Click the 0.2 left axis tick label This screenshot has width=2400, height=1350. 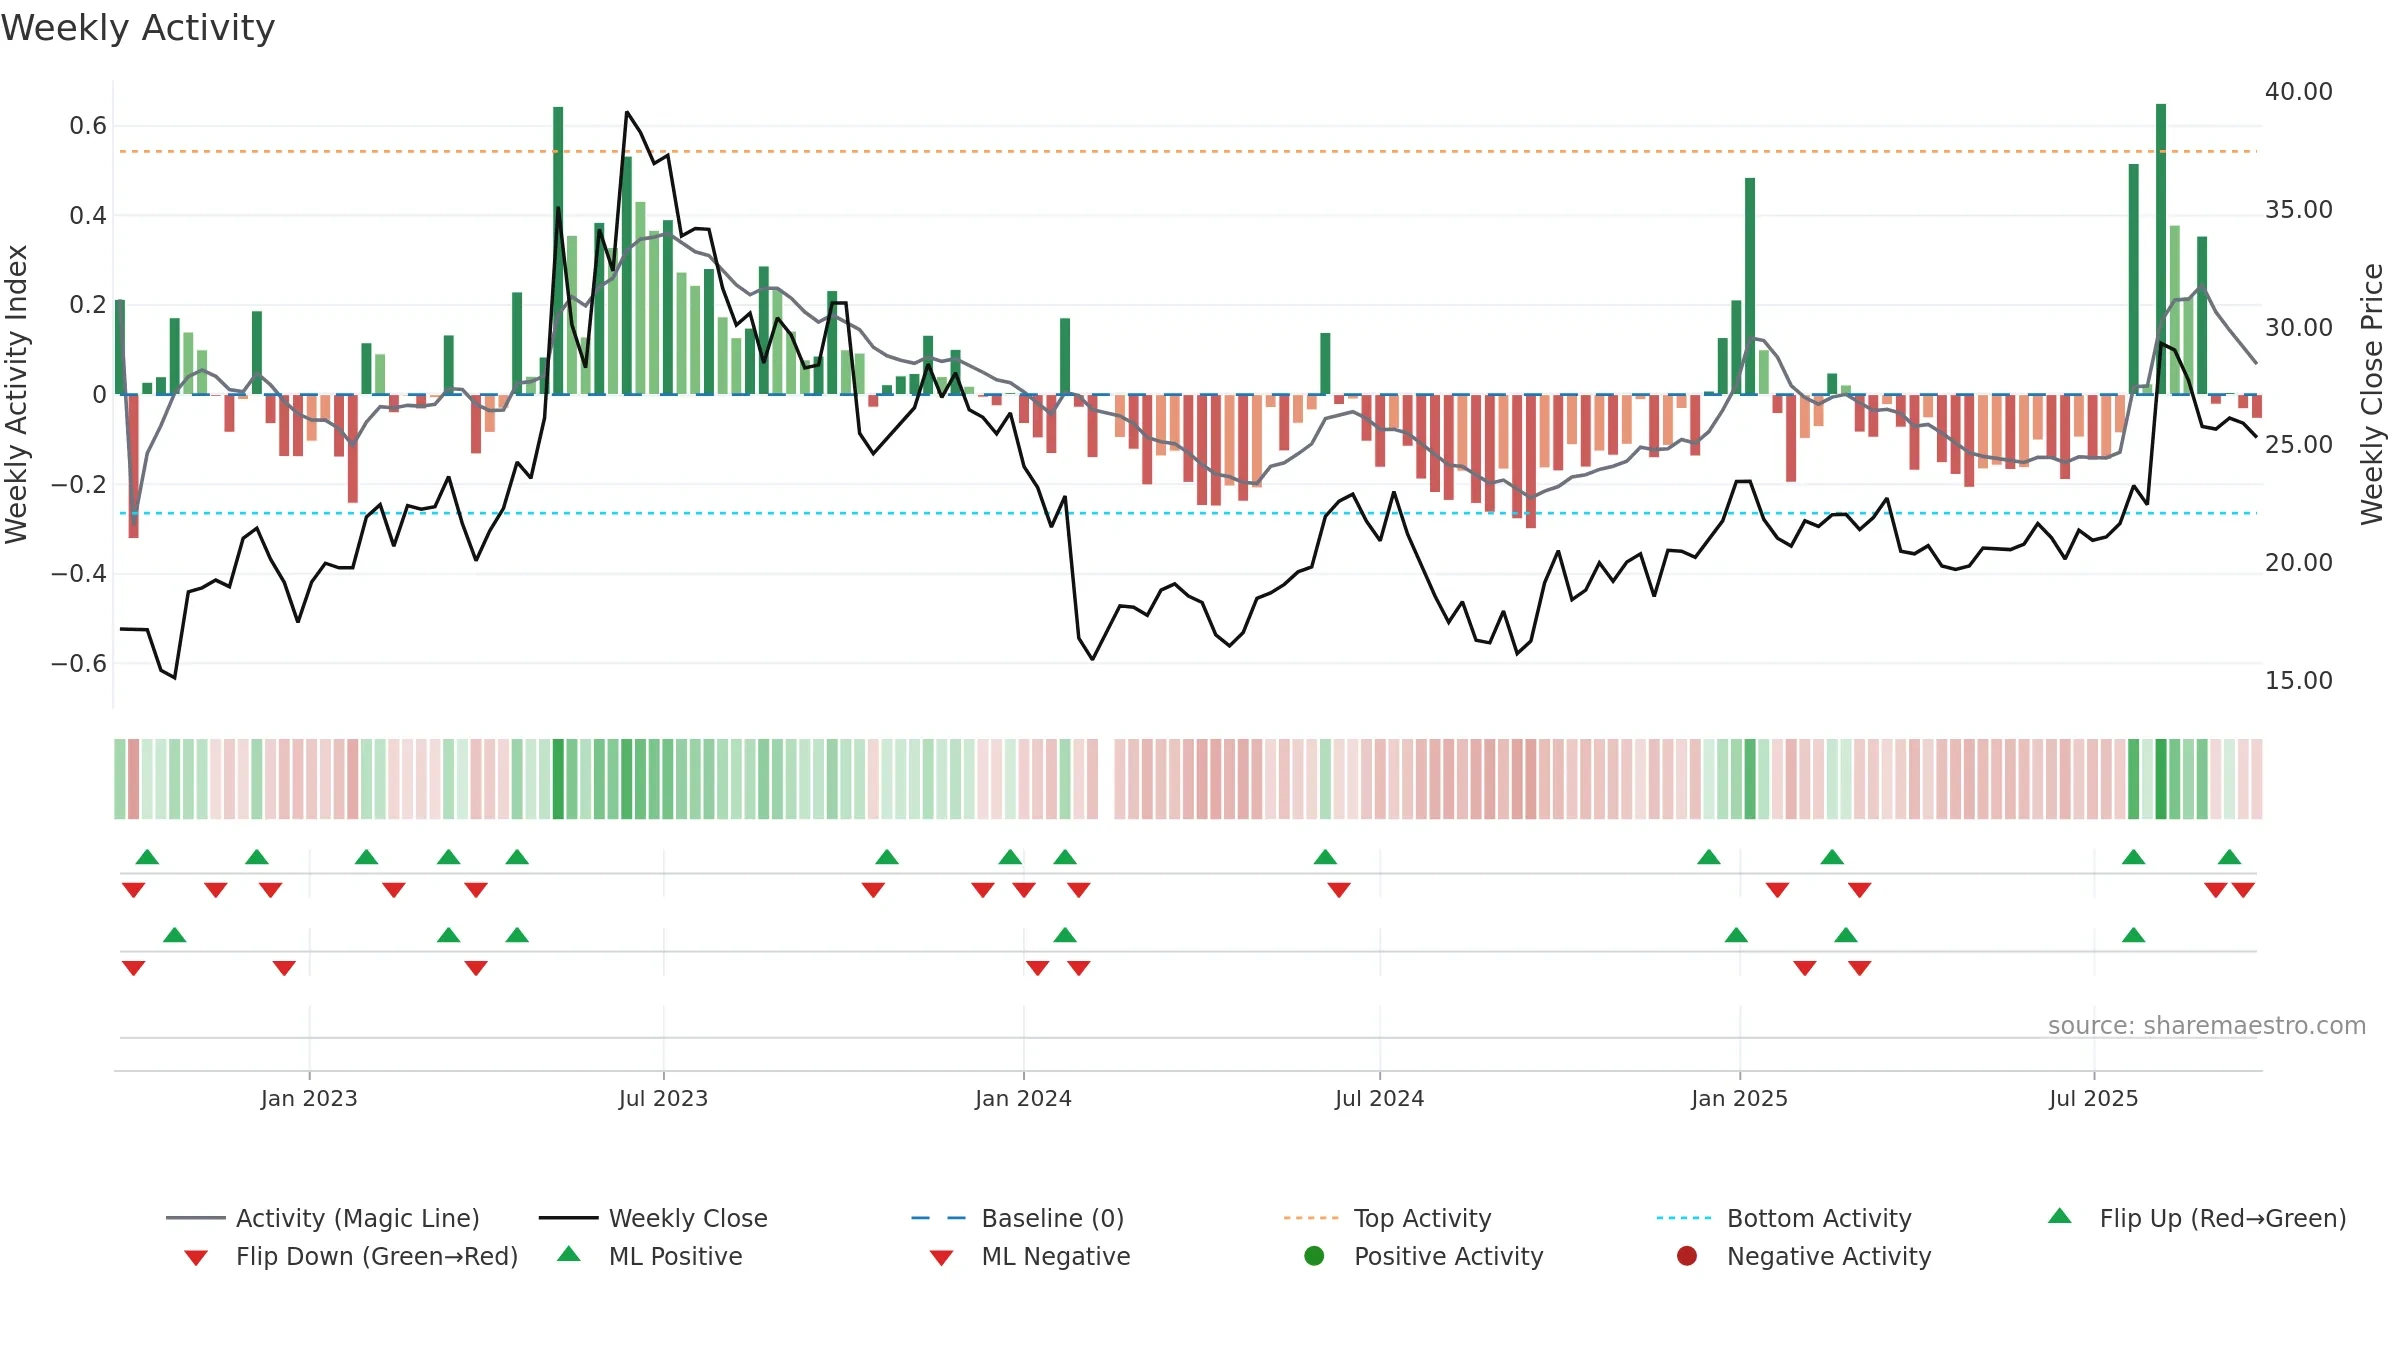coord(88,305)
